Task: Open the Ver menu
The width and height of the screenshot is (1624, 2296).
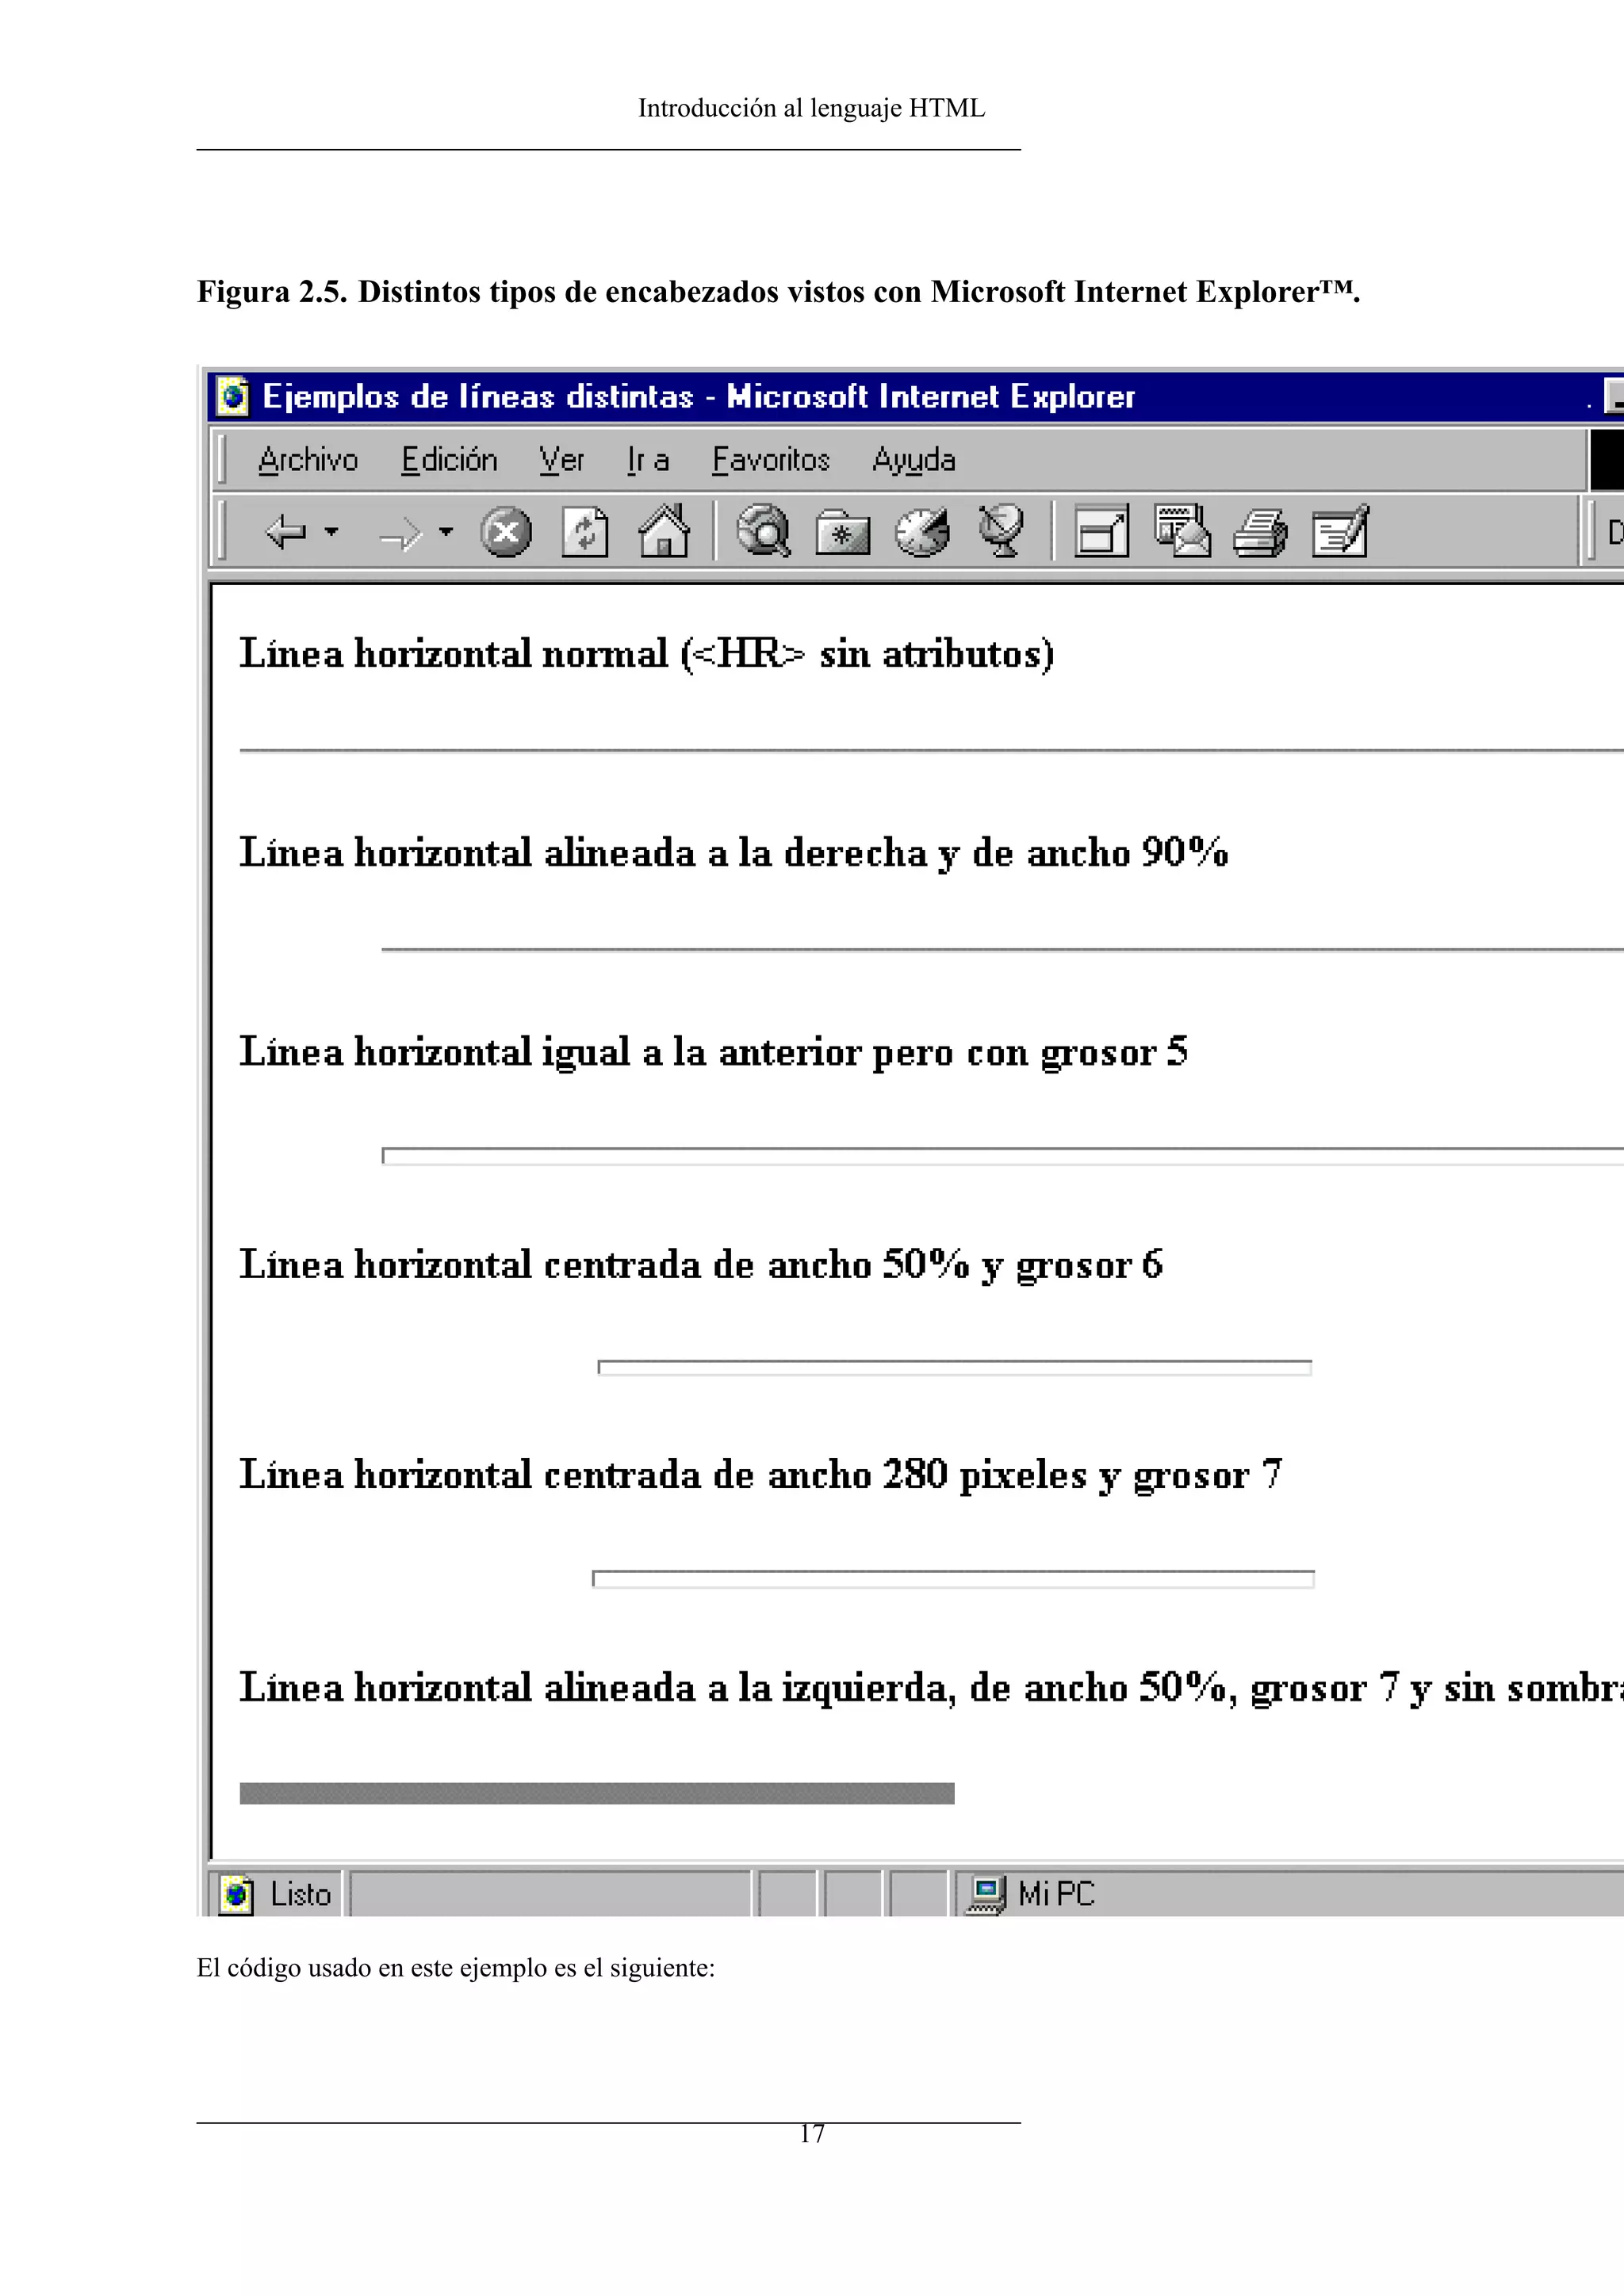Action: [x=562, y=460]
